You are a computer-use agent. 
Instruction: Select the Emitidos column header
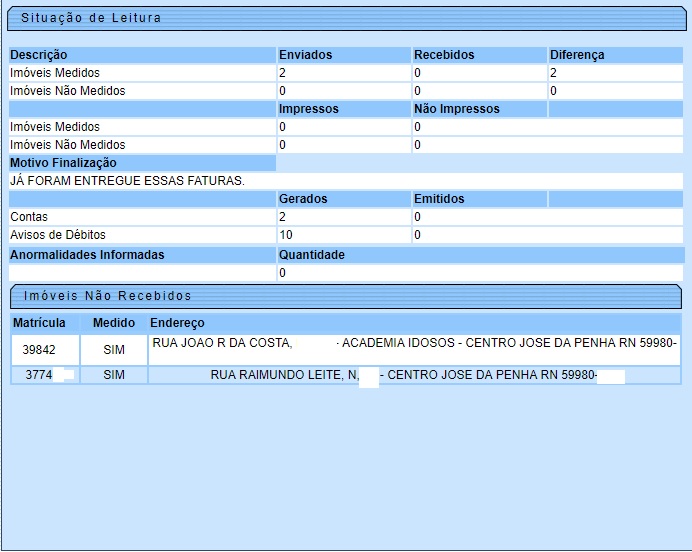point(439,199)
